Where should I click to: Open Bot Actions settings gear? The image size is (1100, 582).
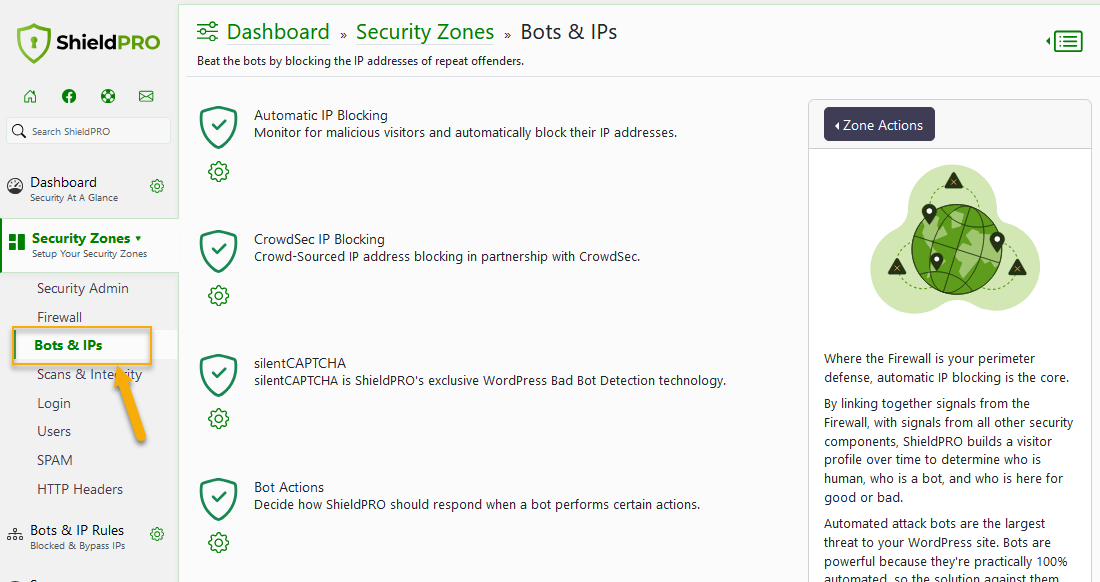tap(218, 543)
